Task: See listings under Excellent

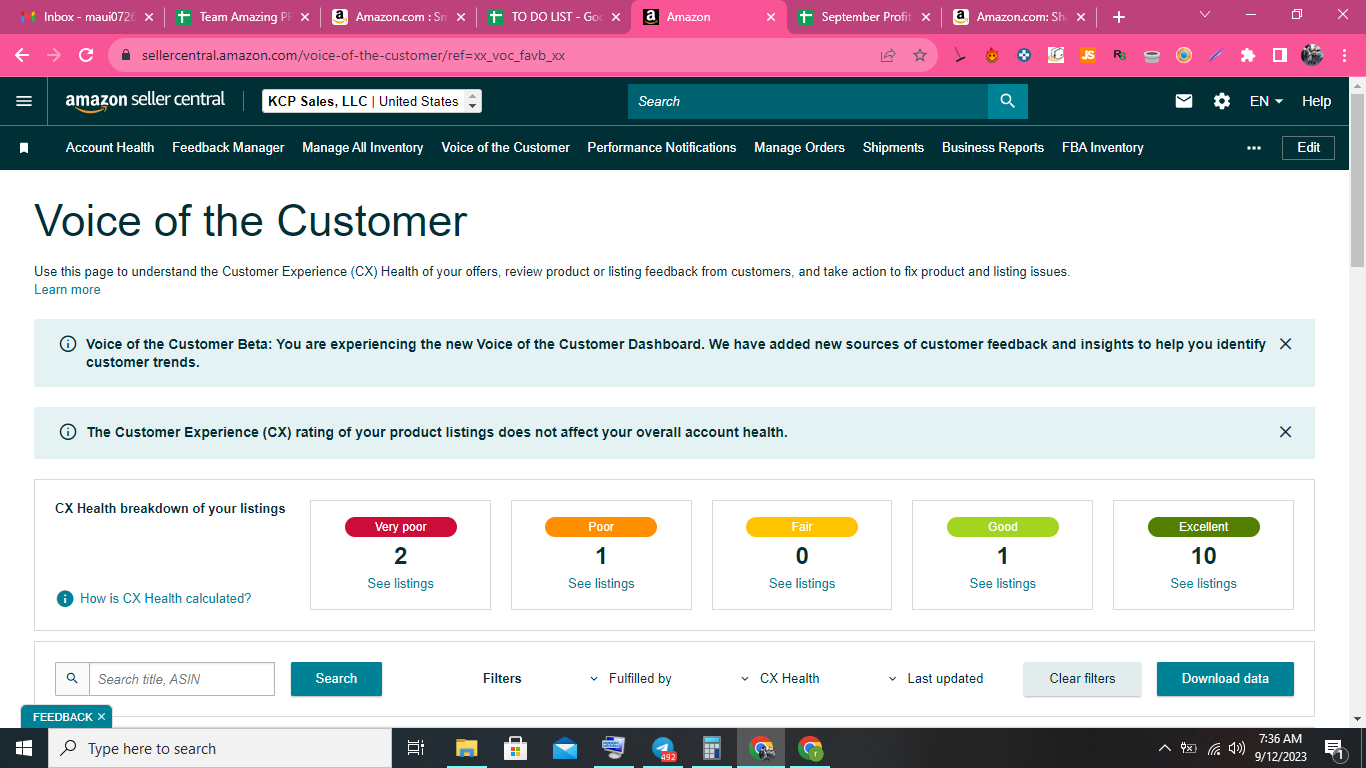Action: coord(1203,584)
